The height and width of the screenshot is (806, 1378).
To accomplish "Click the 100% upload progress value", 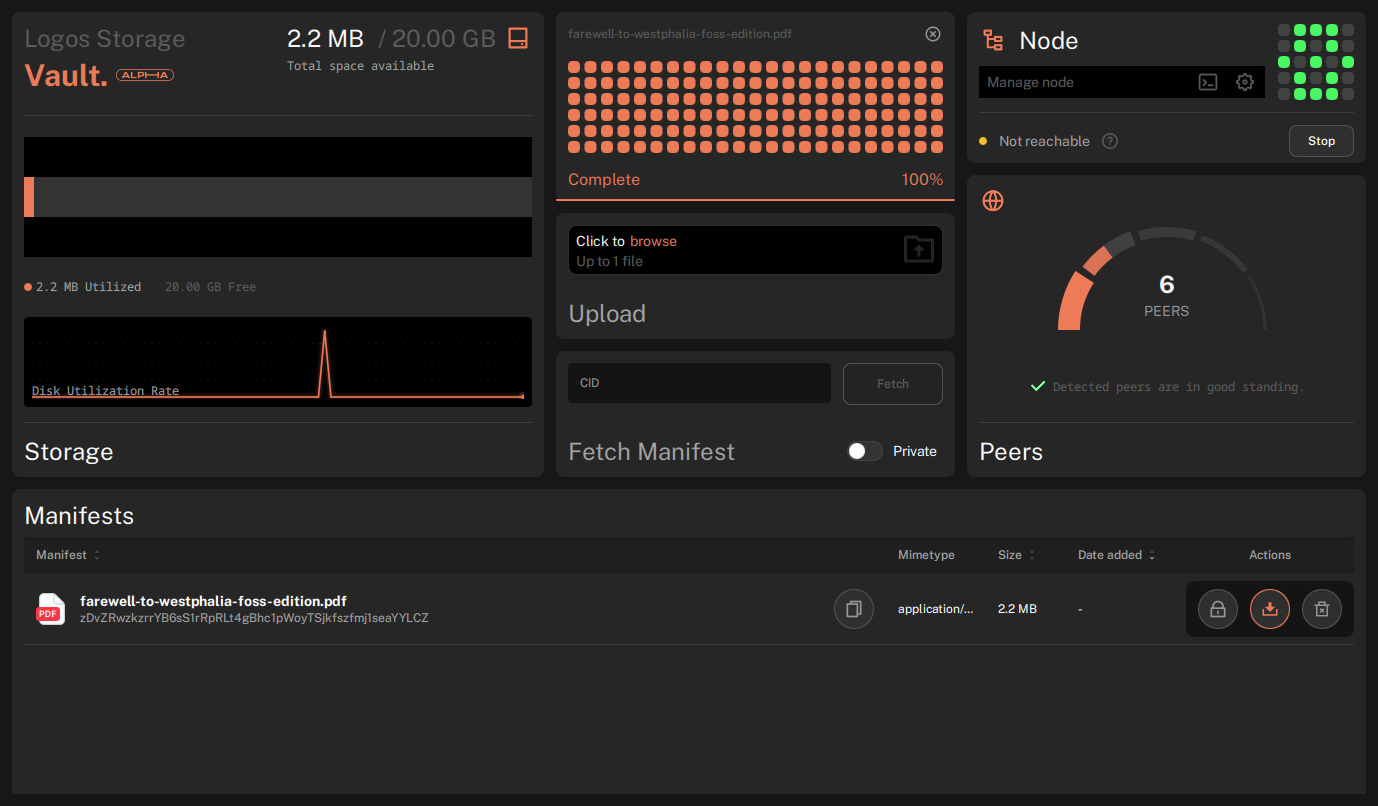I will (922, 180).
